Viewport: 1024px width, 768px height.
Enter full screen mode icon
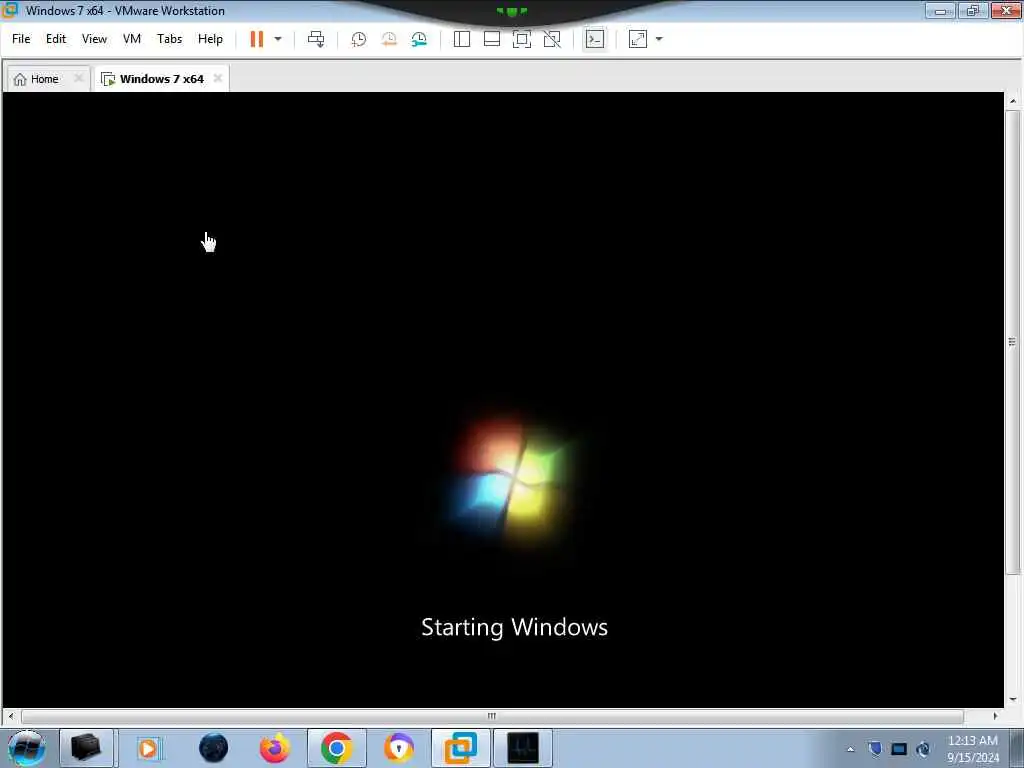pos(522,39)
